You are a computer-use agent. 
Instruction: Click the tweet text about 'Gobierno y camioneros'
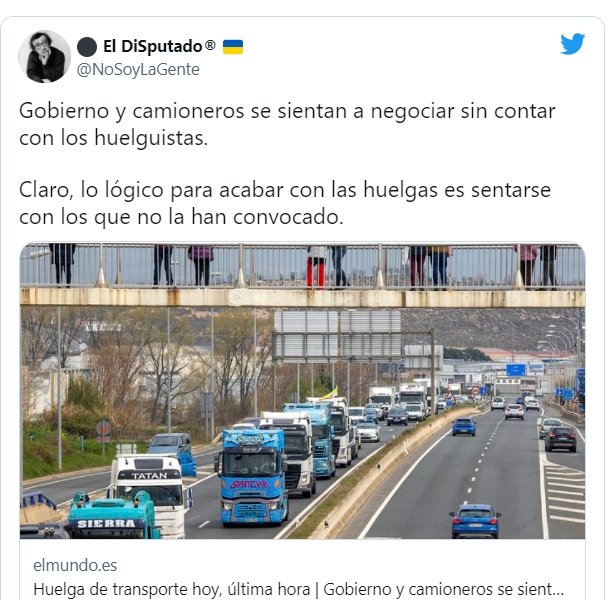pyautogui.click(x=287, y=124)
